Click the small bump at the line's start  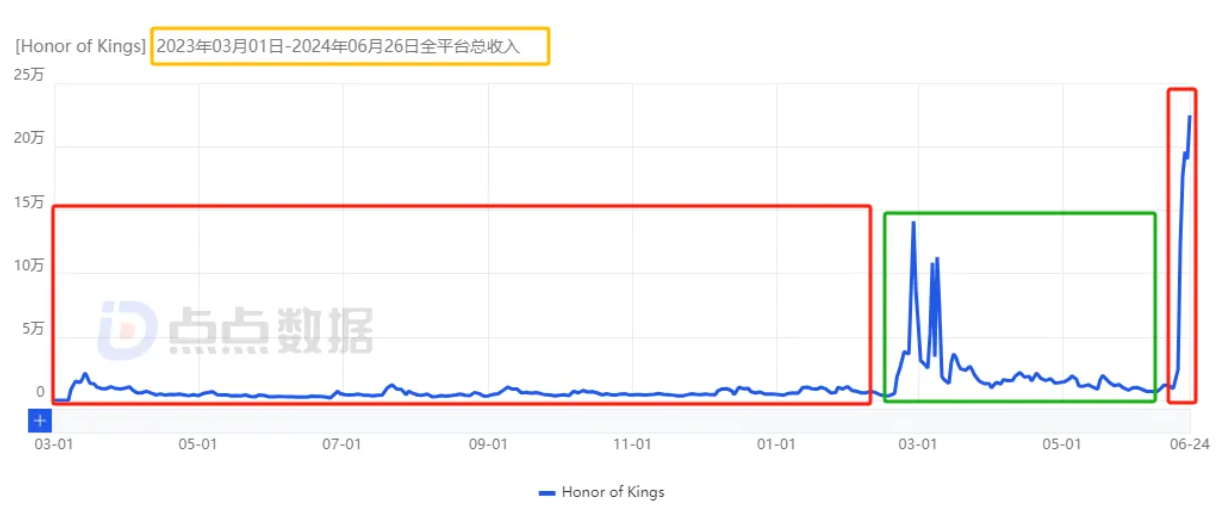85,375
